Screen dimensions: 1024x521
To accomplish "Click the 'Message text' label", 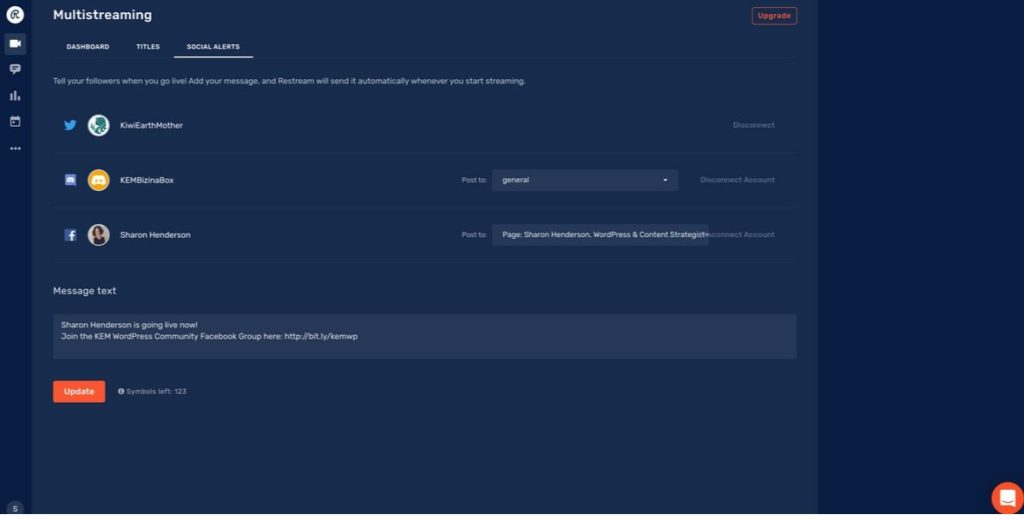I will pos(85,291).
